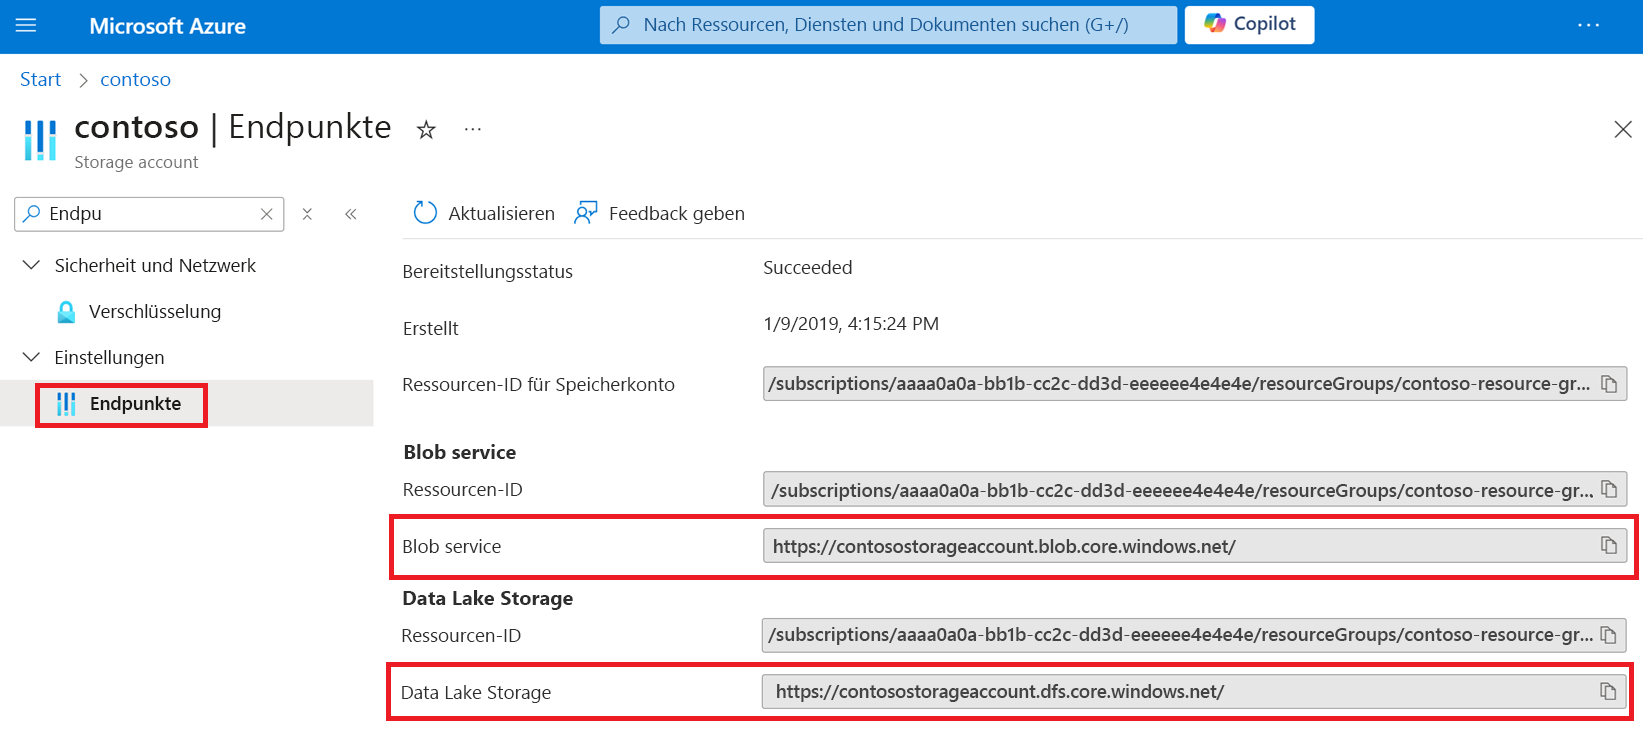
Task: Open the hamburger portal menu
Action: click(x=26, y=26)
